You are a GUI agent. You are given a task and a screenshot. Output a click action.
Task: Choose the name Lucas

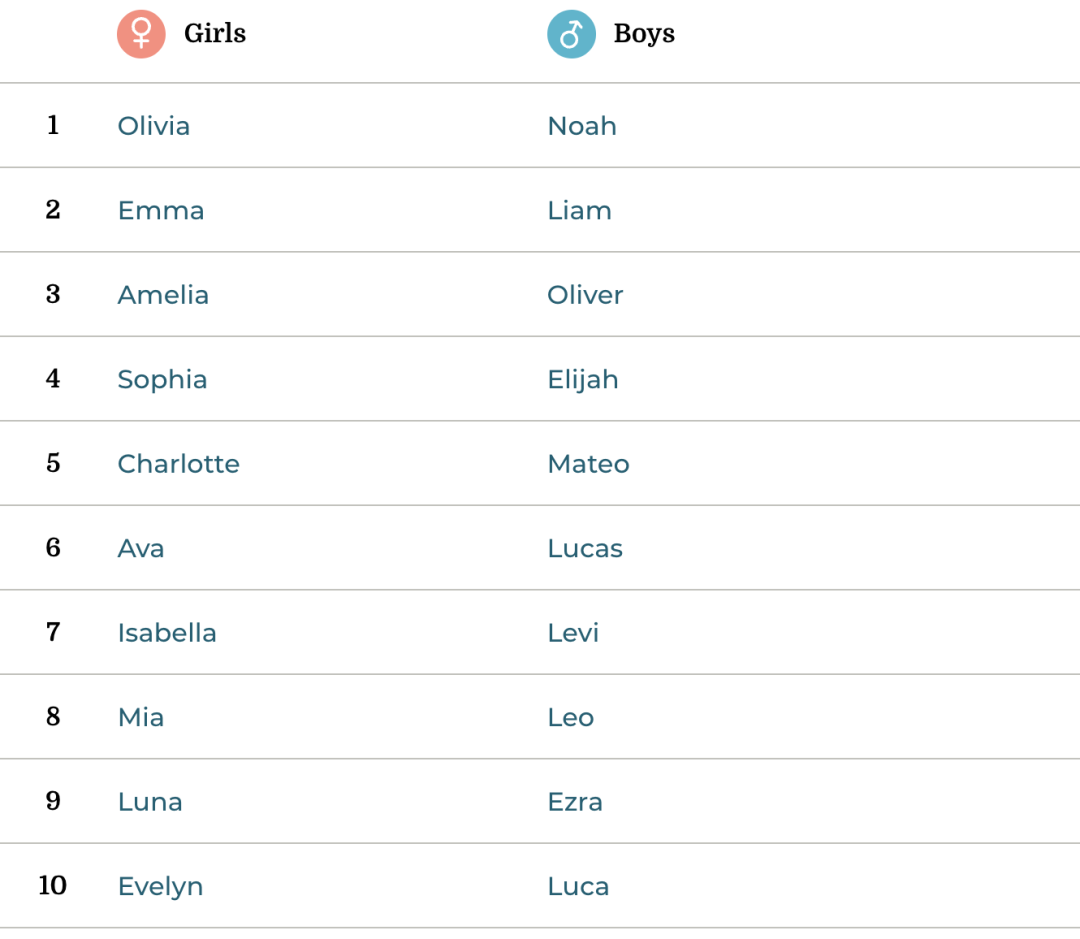[x=585, y=549]
